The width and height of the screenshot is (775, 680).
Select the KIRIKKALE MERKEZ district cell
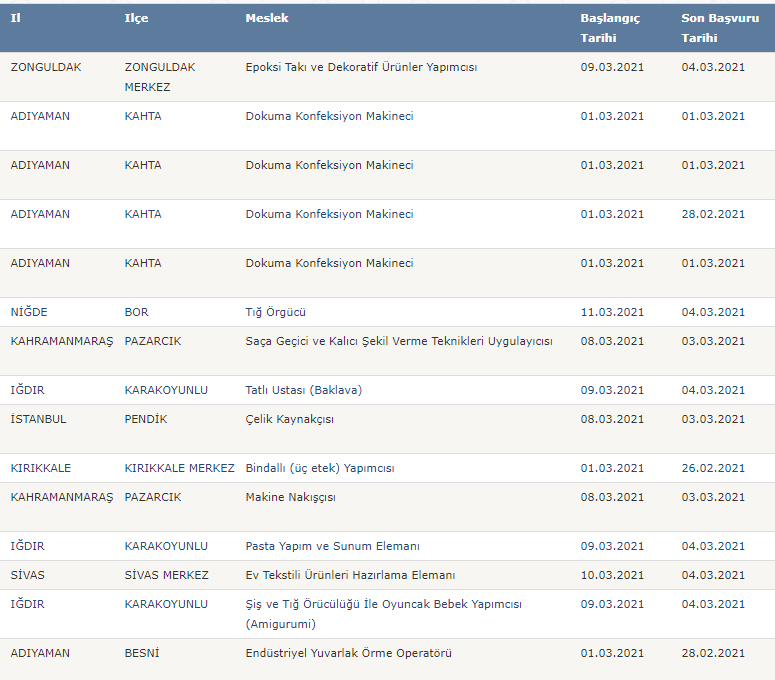(x=179, y=468)
